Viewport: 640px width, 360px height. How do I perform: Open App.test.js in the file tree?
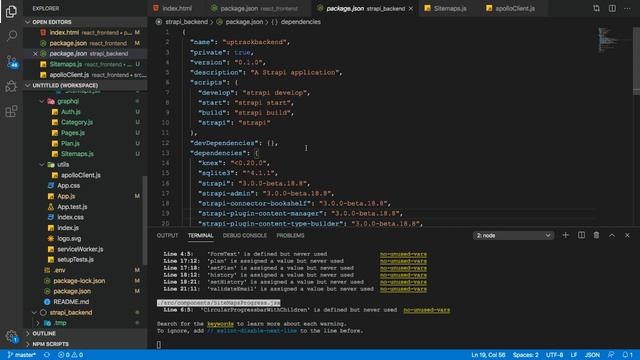pyautogui.click(x=72, y=207)
